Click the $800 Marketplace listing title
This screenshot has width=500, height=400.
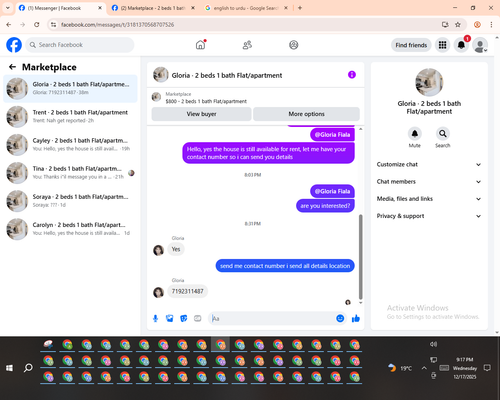click(206, 101)
